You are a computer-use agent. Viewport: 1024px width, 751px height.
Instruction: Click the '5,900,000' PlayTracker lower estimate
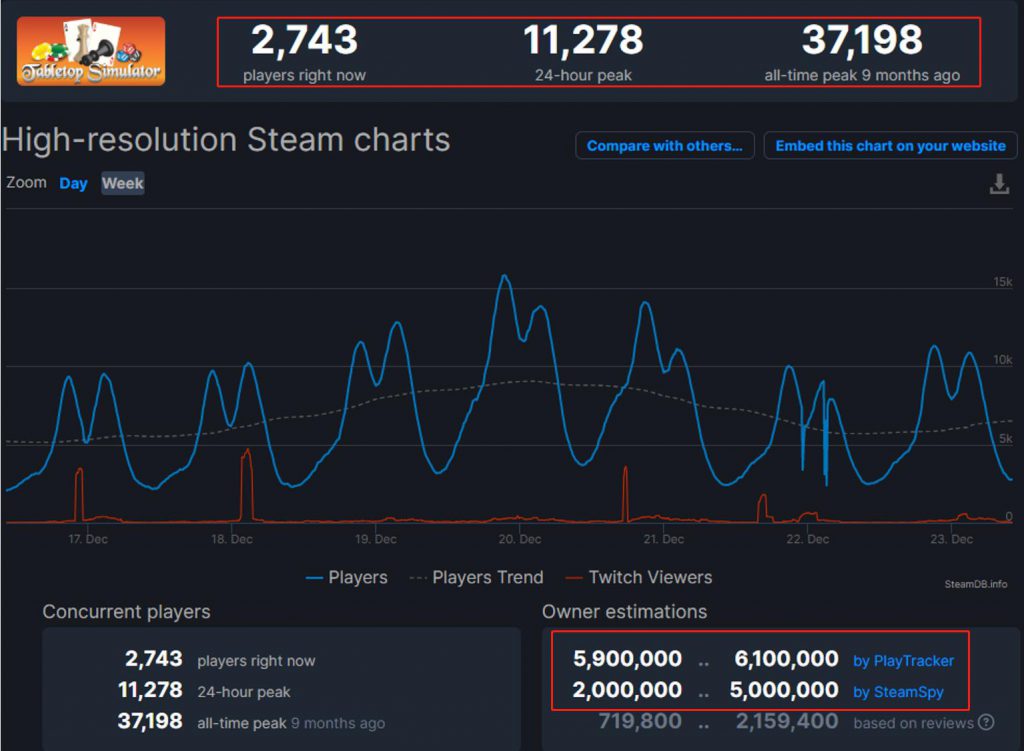pos(628,659)
